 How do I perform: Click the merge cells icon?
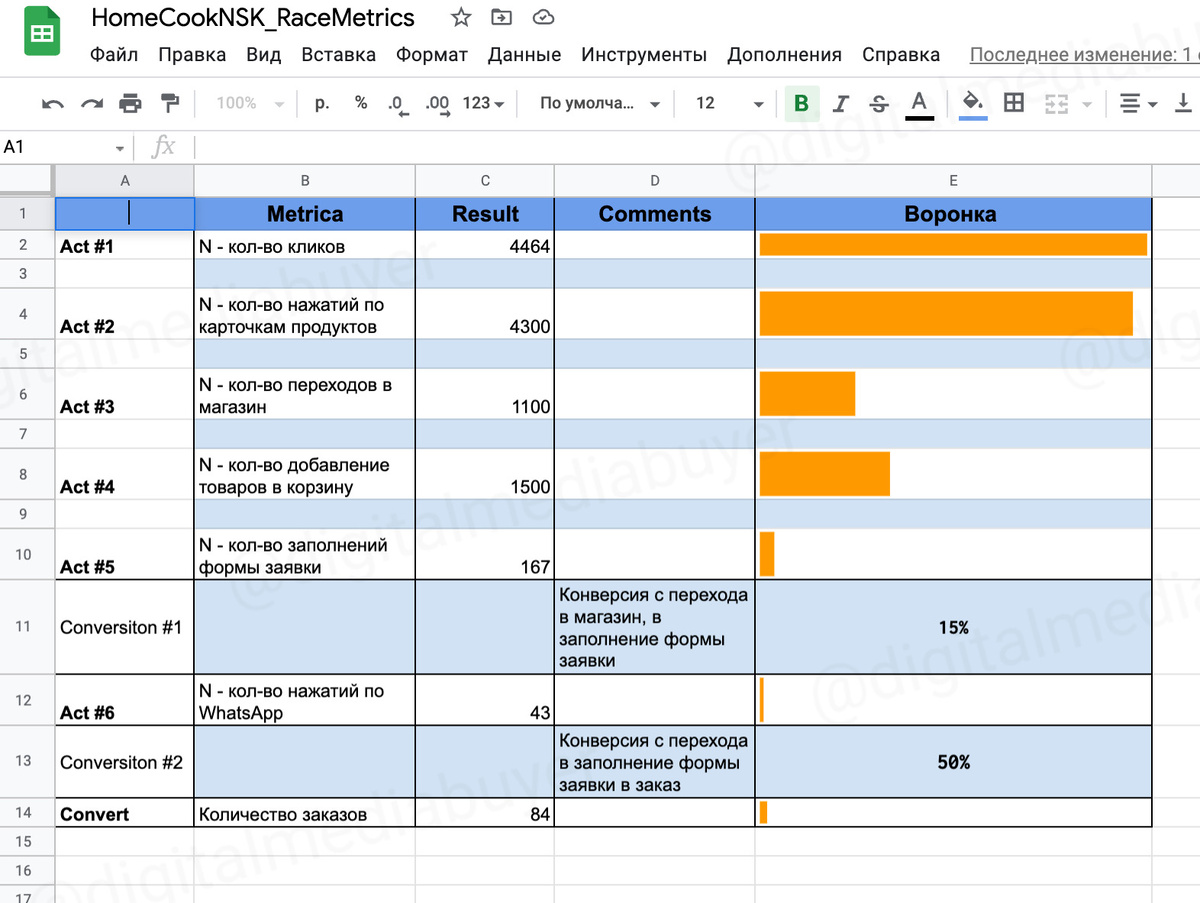tap(1057, 103)
